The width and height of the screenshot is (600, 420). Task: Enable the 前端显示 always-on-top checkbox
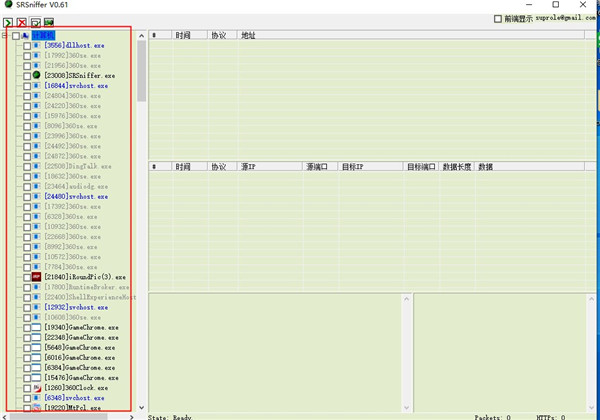tap(498, 18)
